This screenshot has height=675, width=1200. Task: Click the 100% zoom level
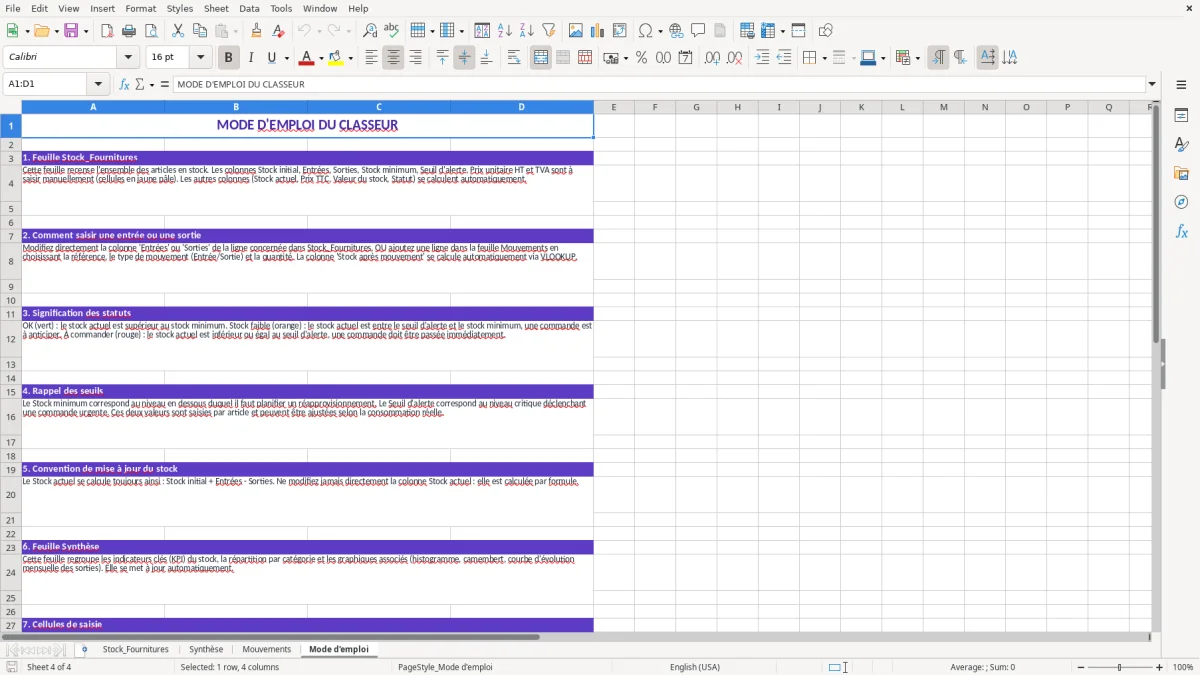click(x=1183, y=667)
